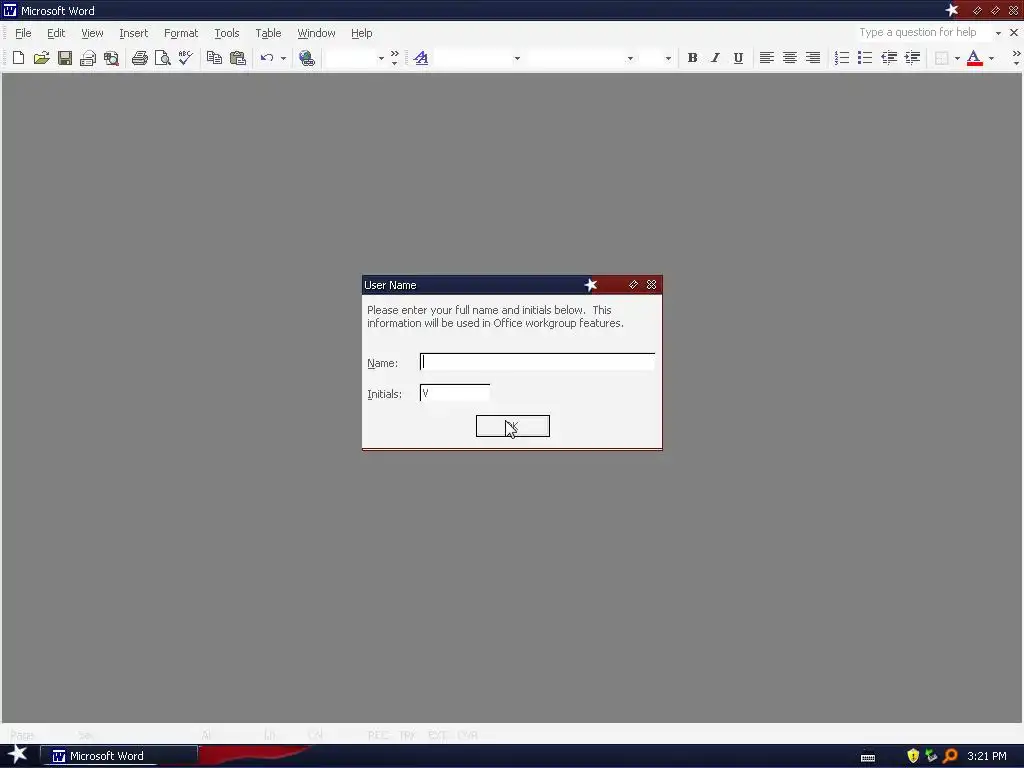Open the Table menu
This screenshot has height=768, width=1024.
[x=268, y=33]
